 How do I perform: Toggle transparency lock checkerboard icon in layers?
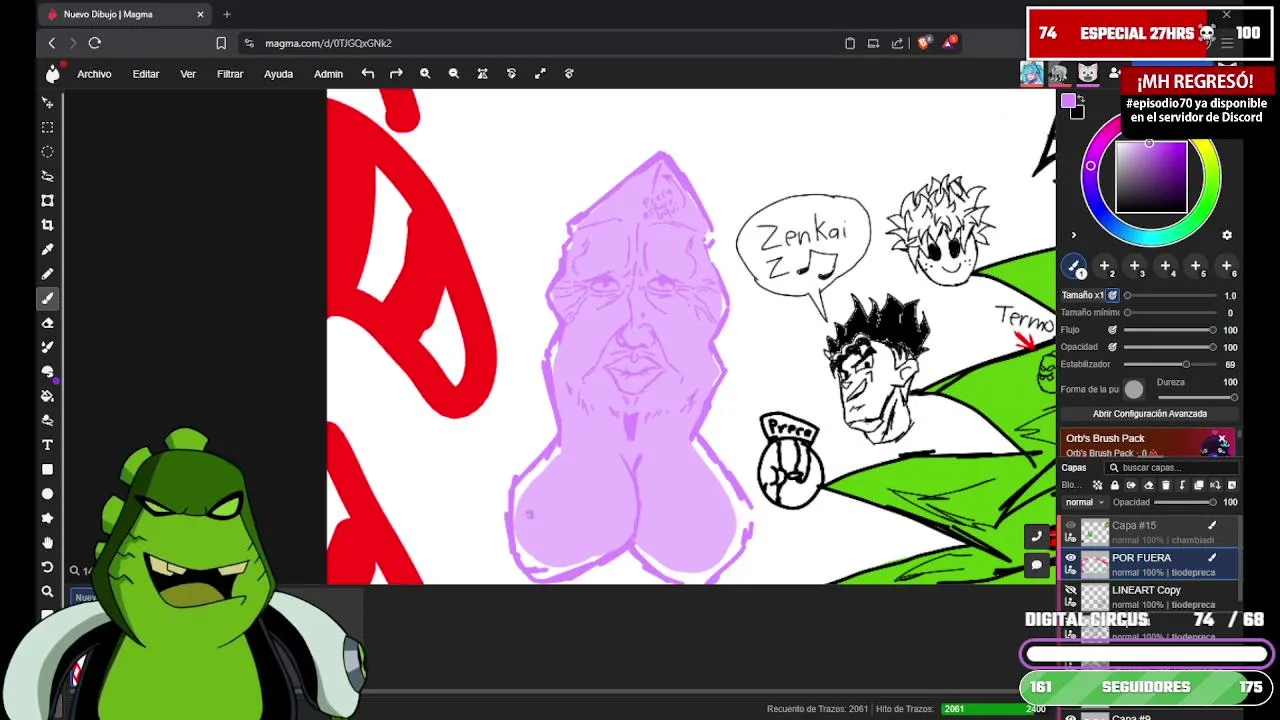click(x=1098, y=485)
